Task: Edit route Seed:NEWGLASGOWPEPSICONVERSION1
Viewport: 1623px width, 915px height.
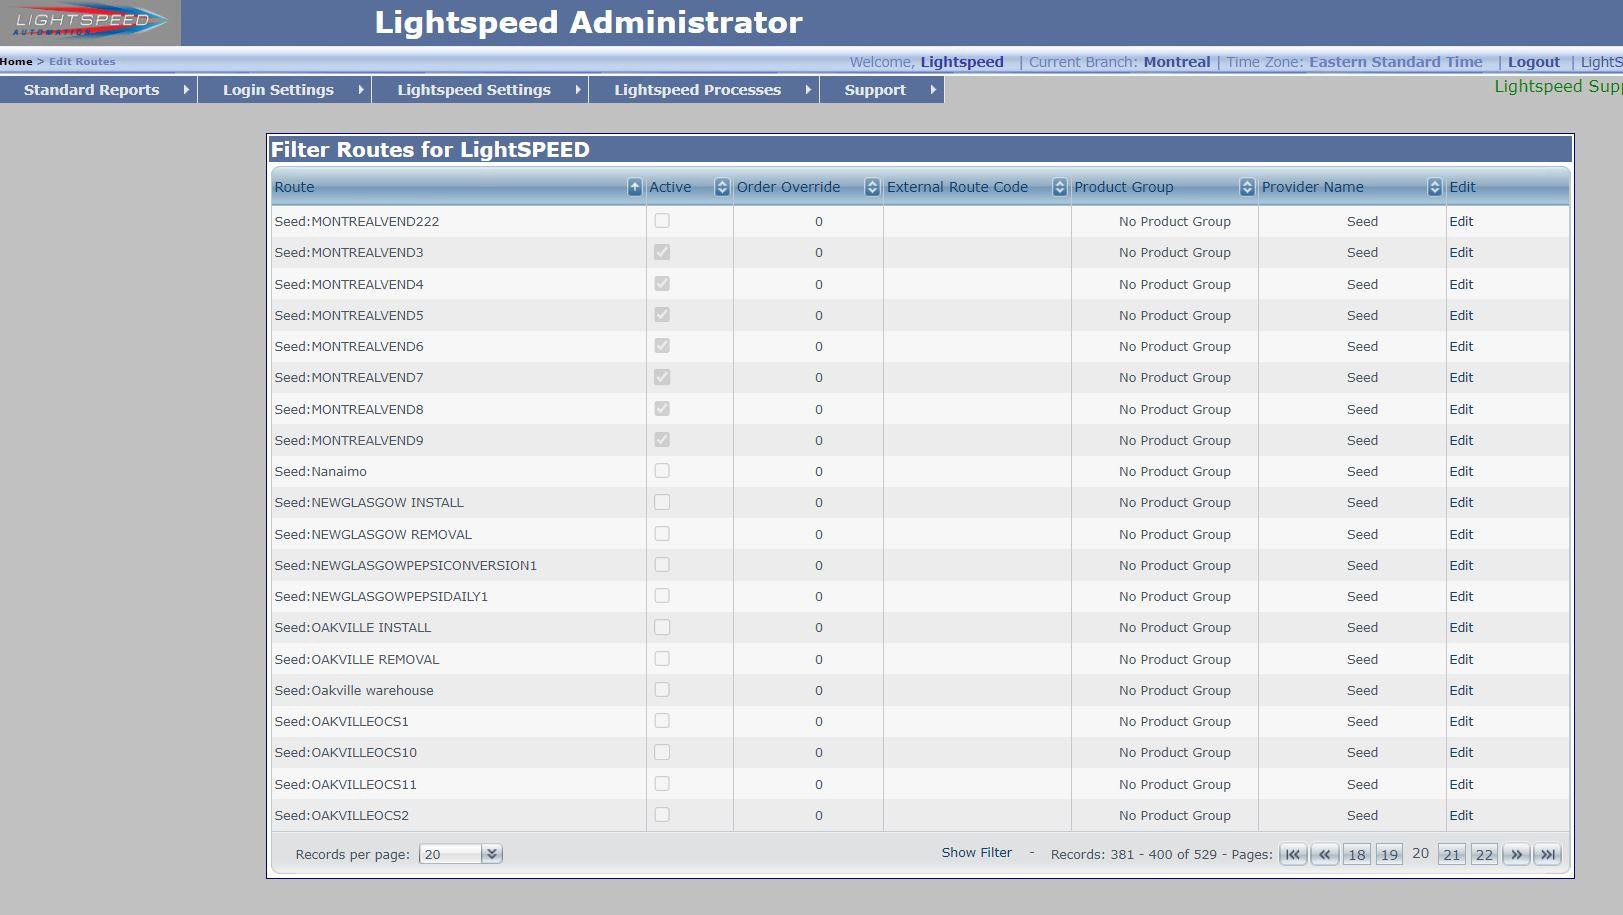Action: click(x=1461, y=565)
